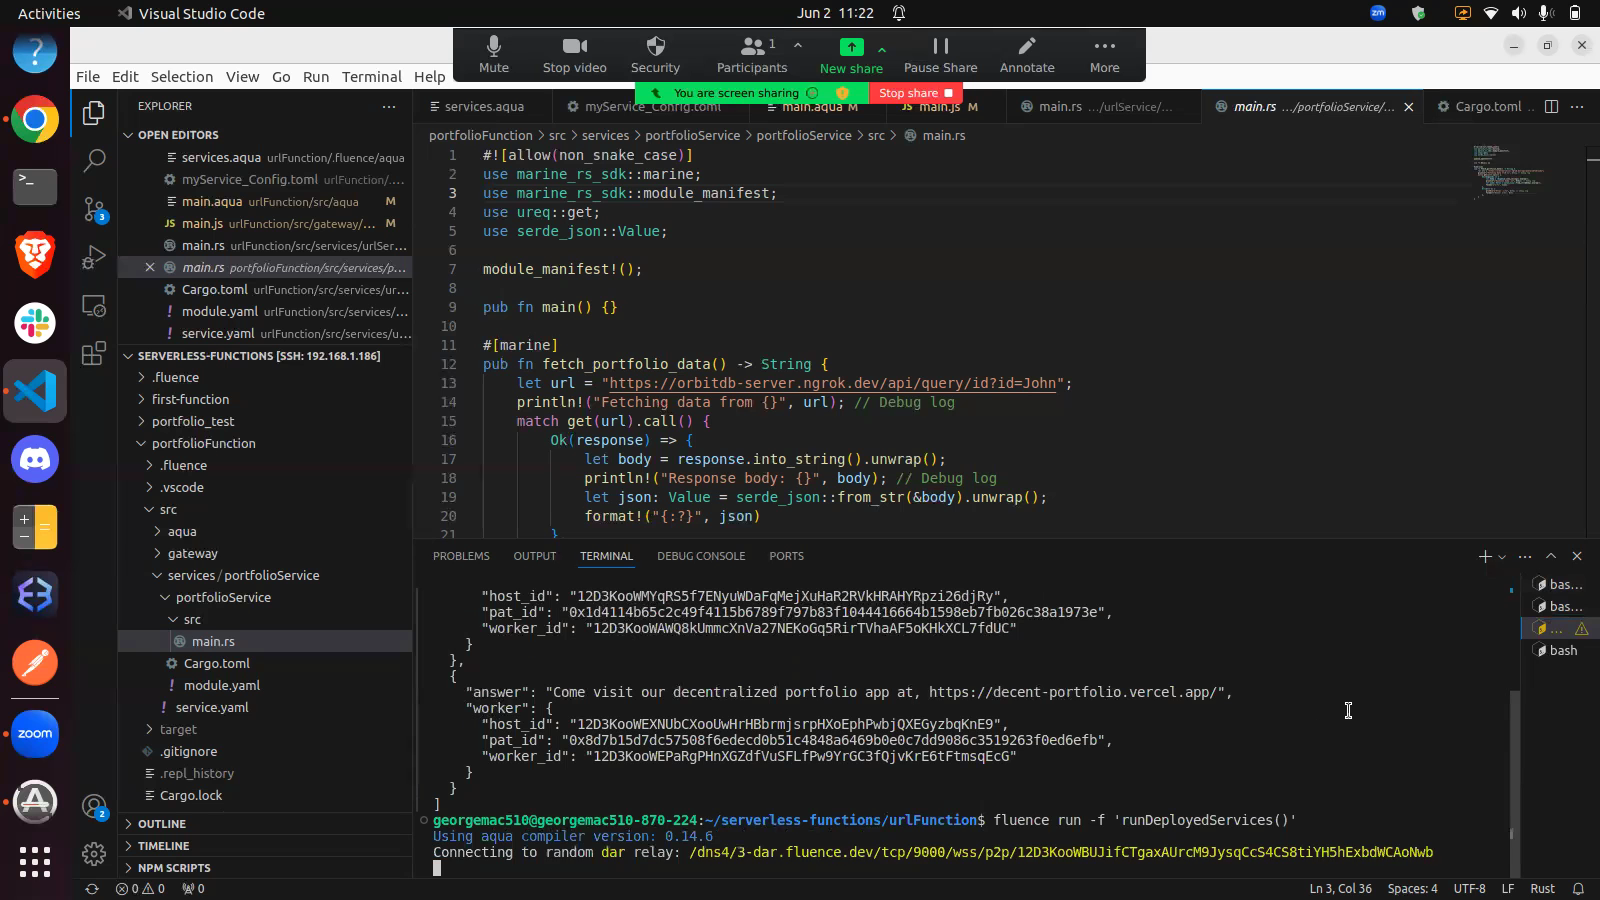Open module.yaml in portfolioService folder
The width and height of the screenshot is (1600, 900).
coord(222,685)
